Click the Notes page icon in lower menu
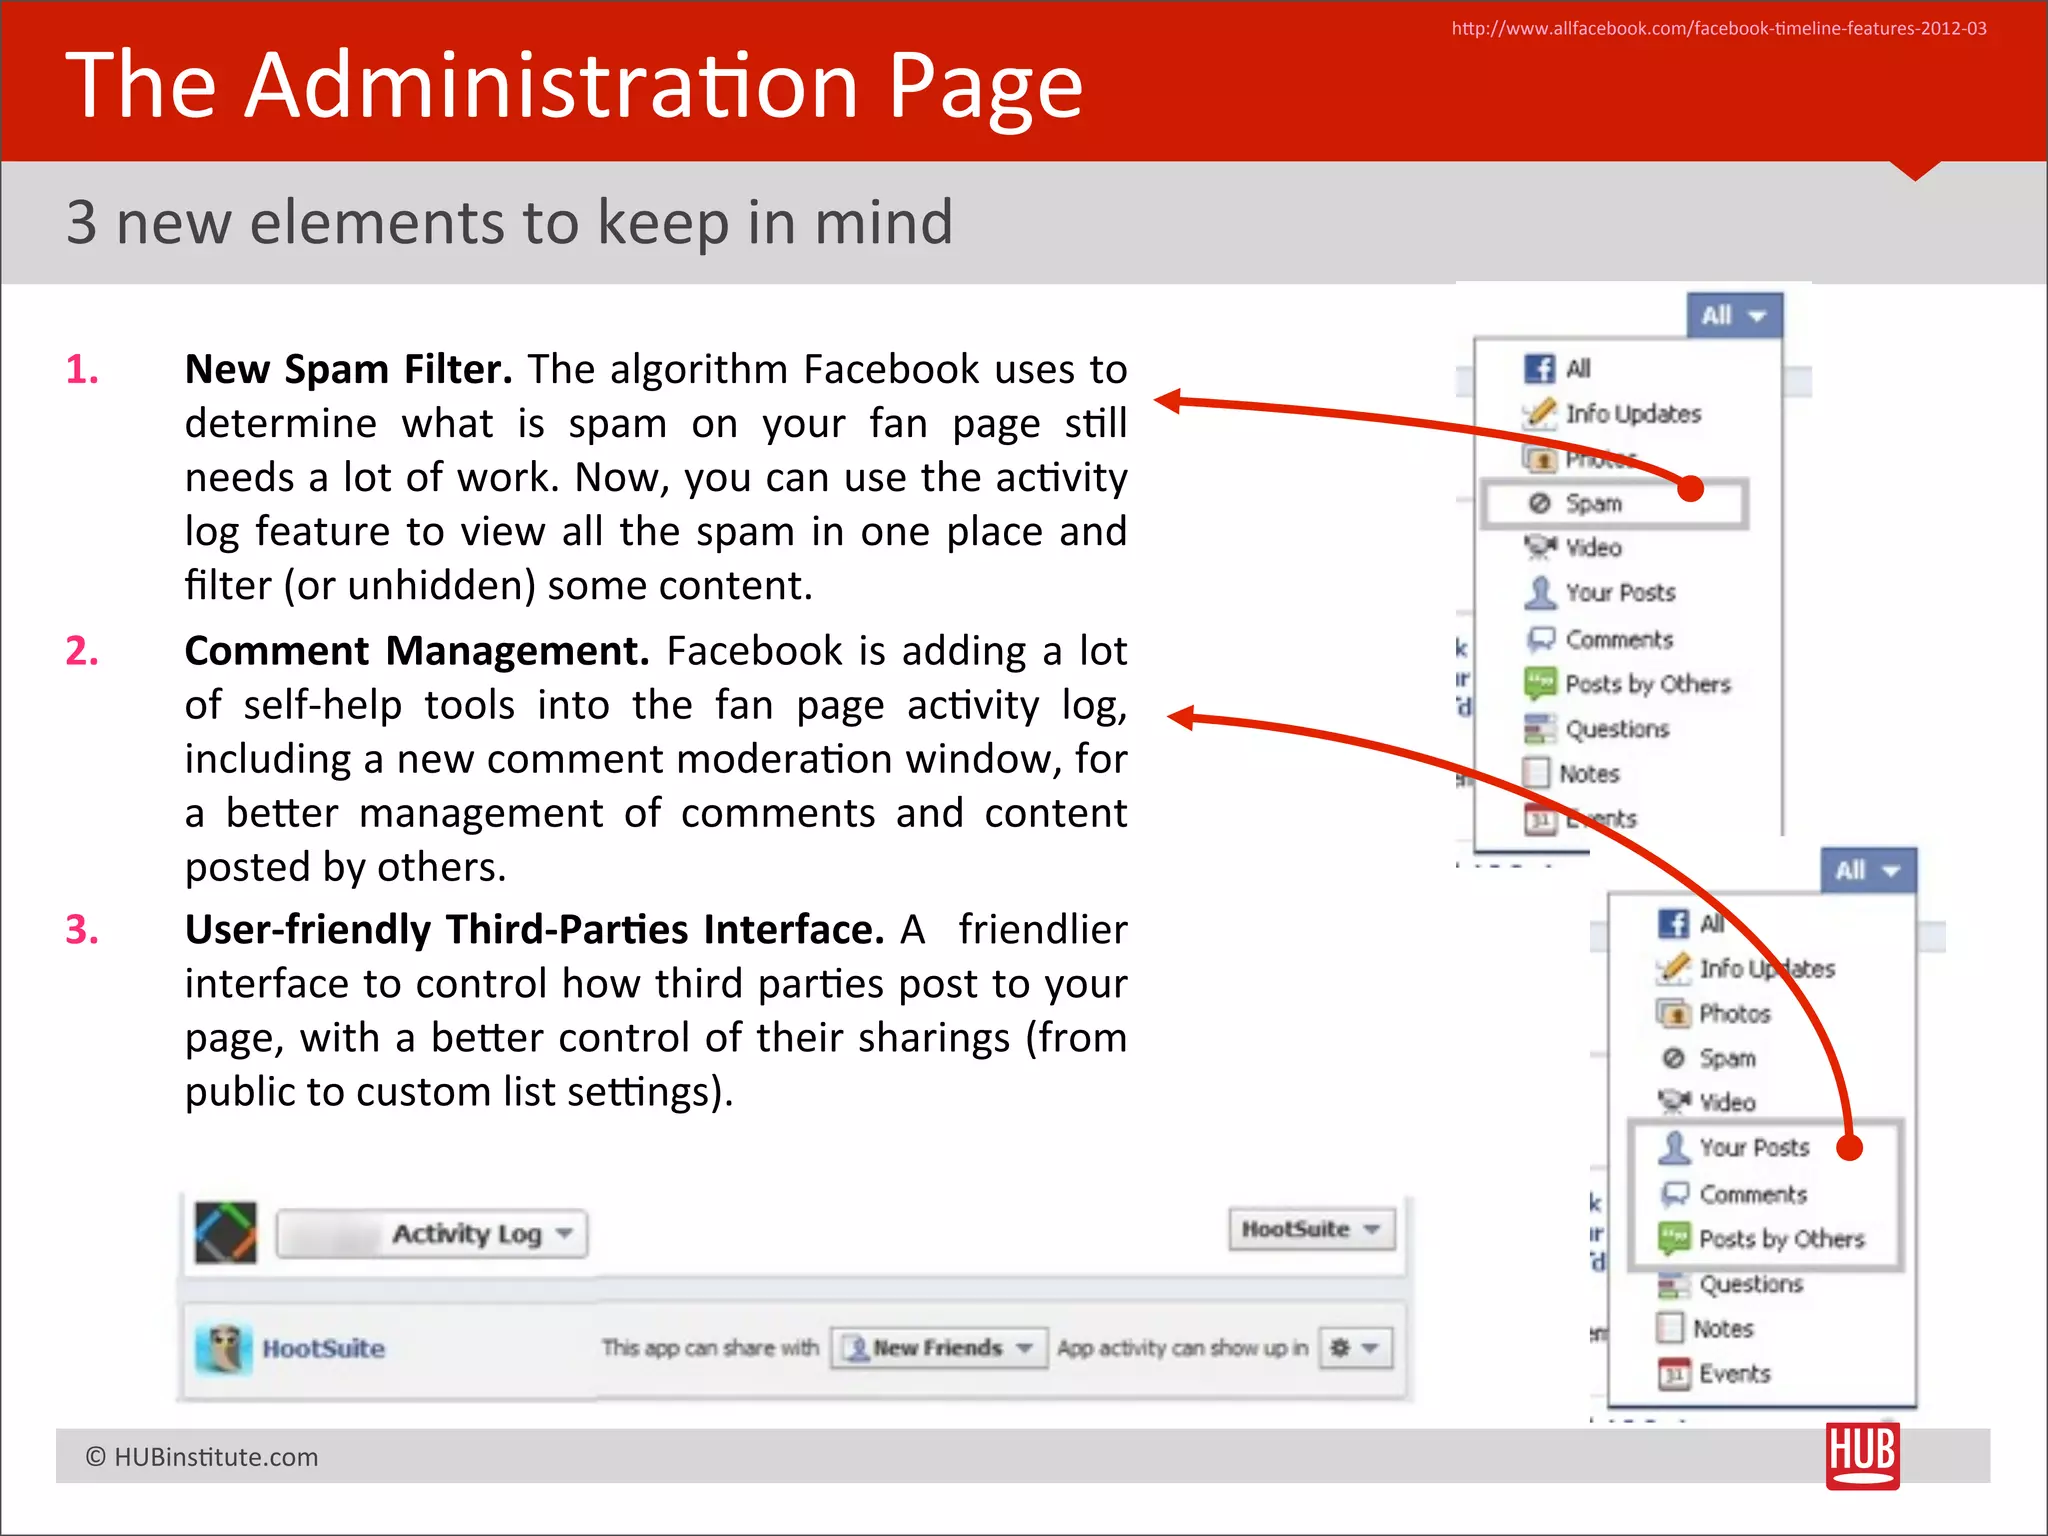Screen dimensions: 2048x1536 (1670, 1328)
